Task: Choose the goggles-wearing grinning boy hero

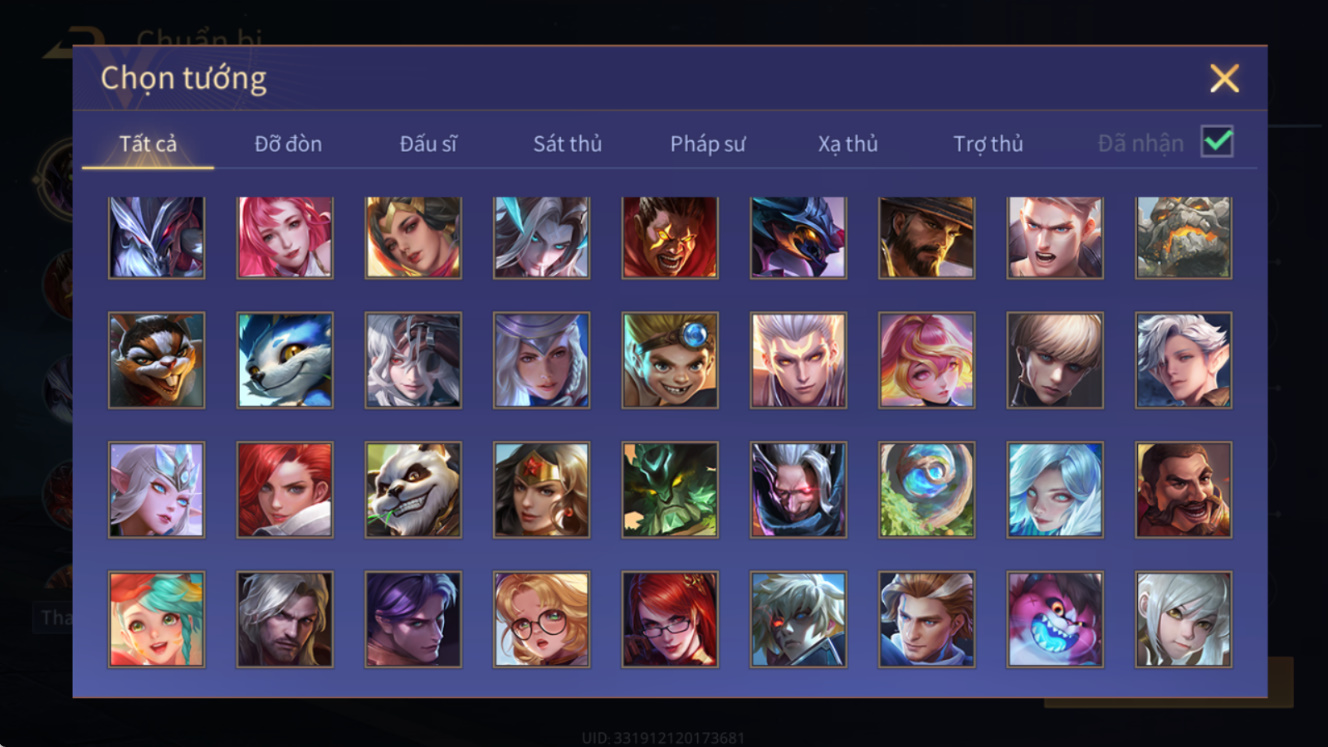Action: pyautogui.click(x=670, y=360)
